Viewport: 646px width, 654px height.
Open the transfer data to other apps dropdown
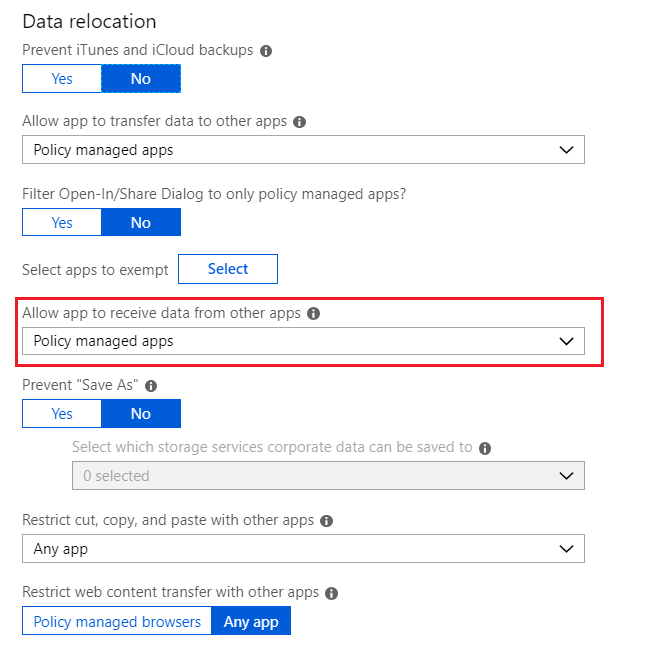(303, 150)
